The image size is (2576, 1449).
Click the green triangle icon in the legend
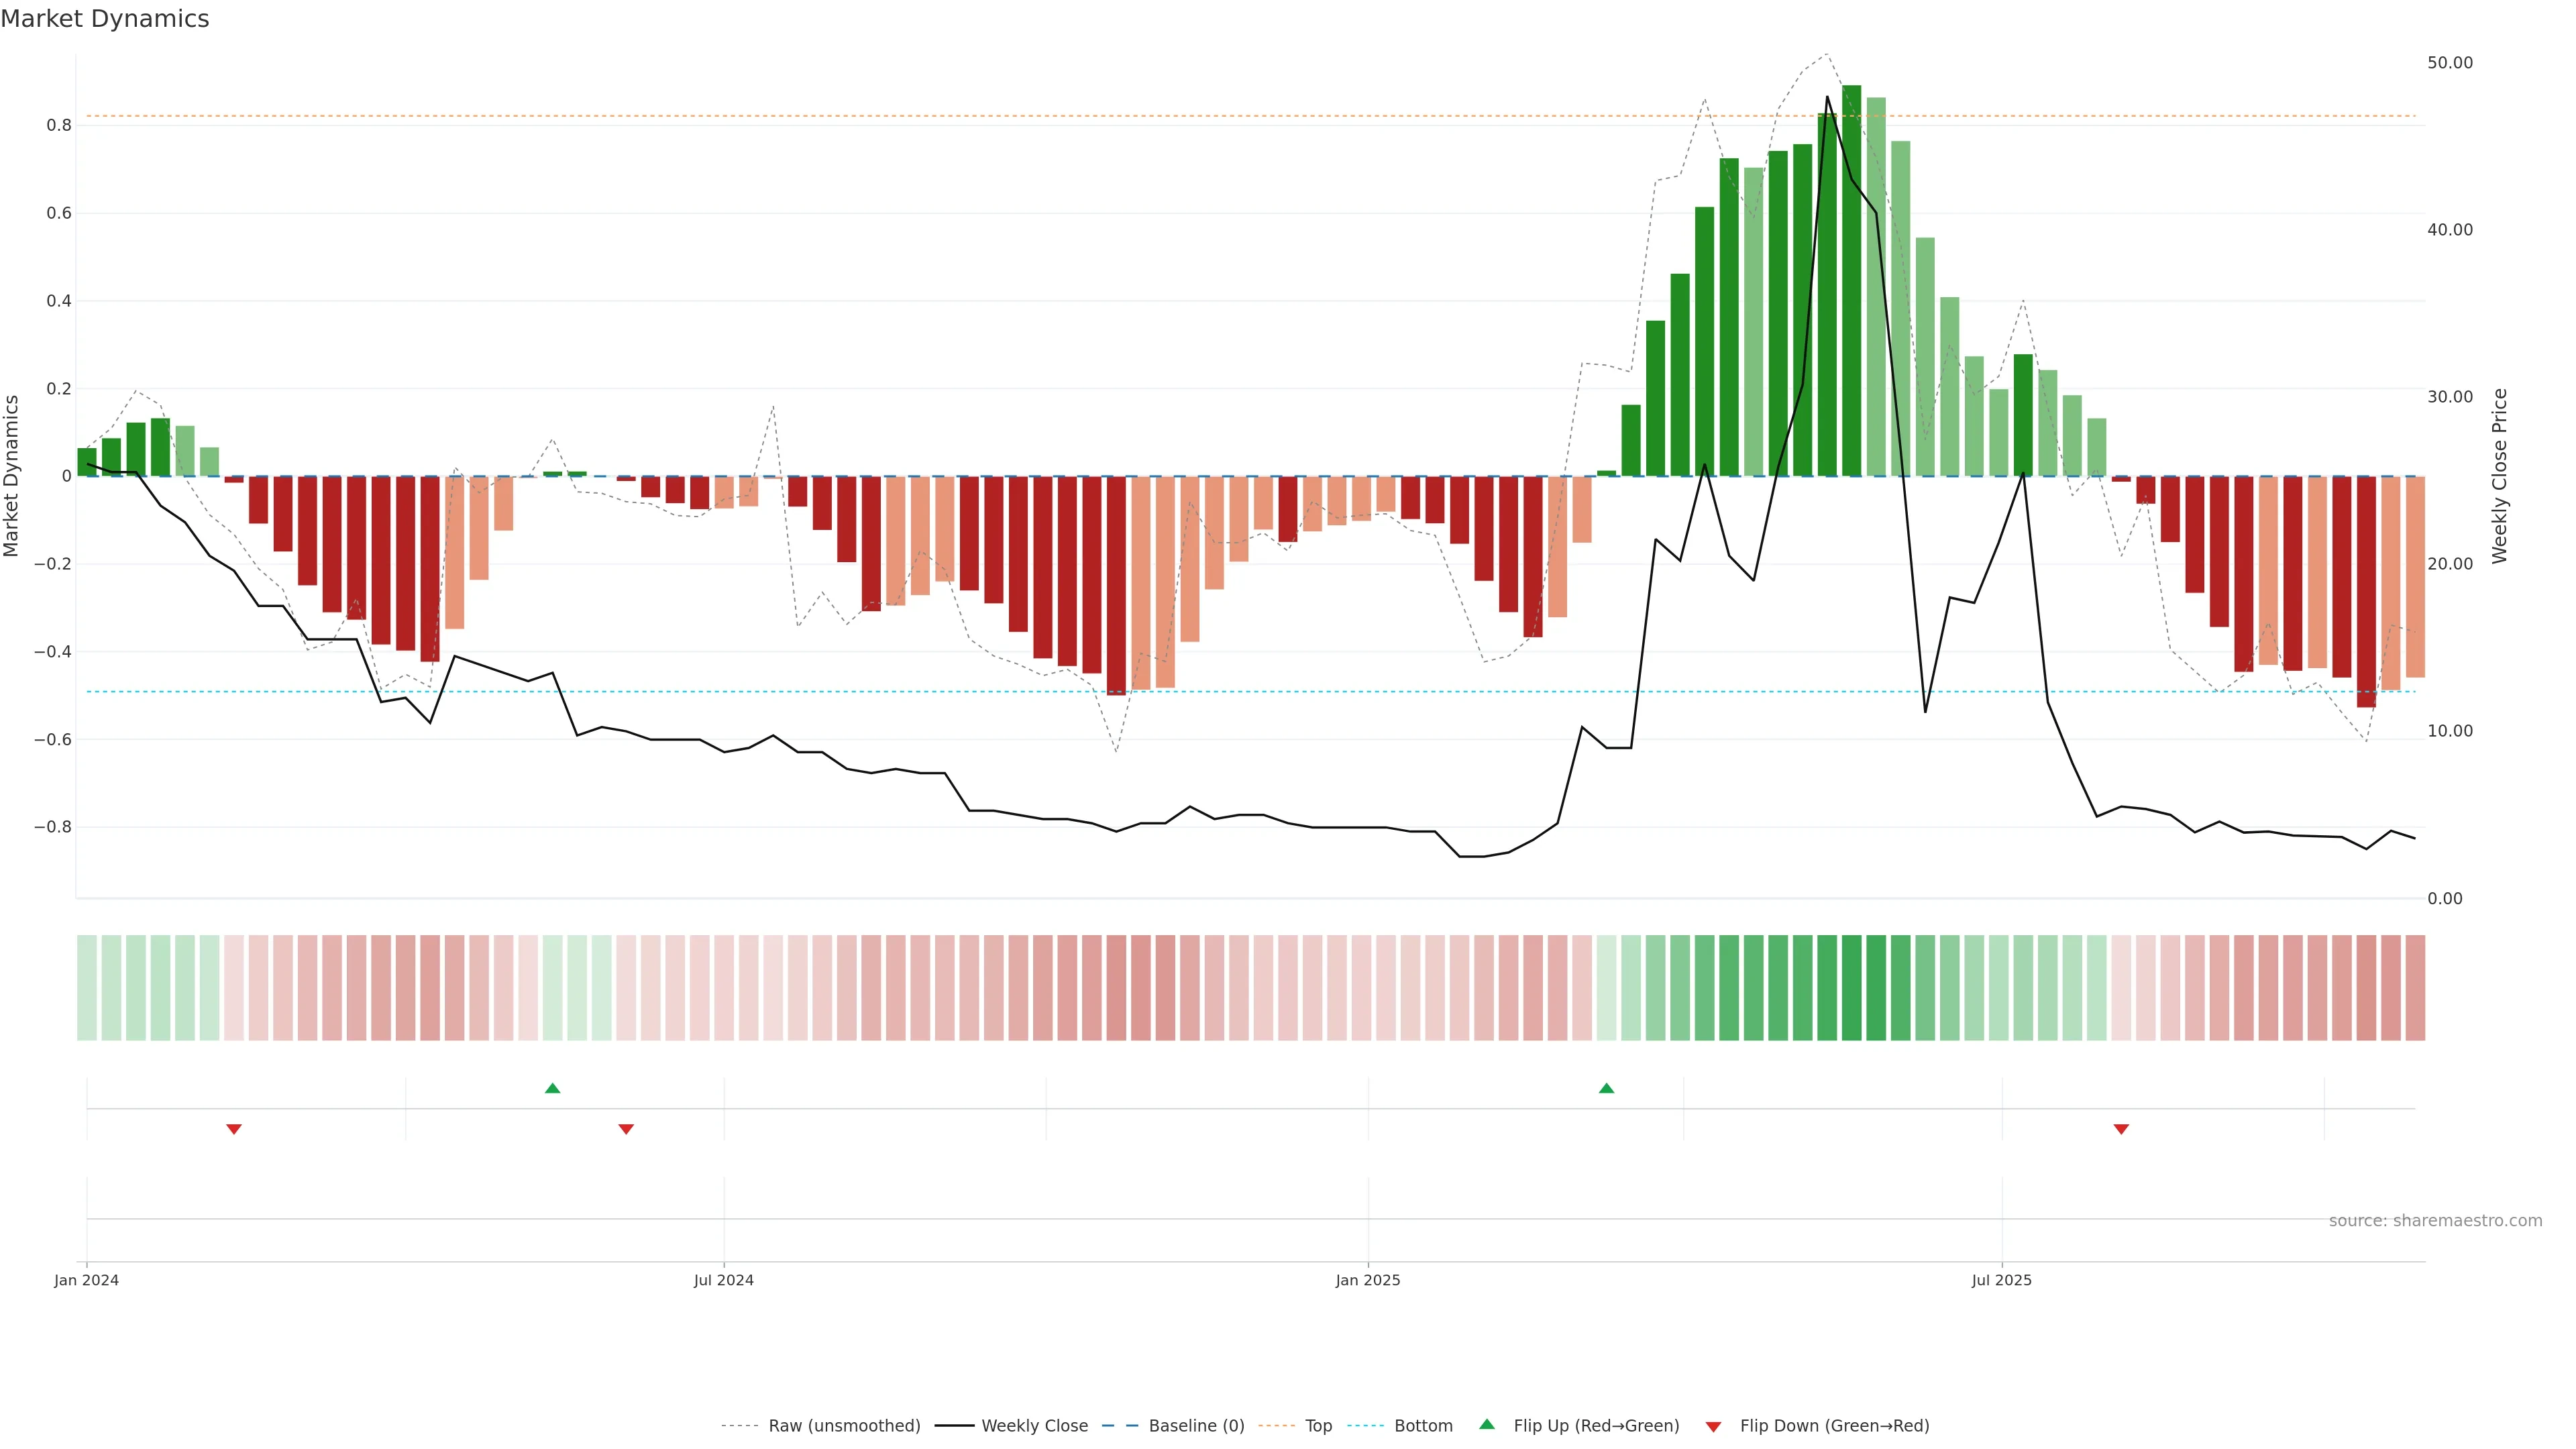1487,1424
